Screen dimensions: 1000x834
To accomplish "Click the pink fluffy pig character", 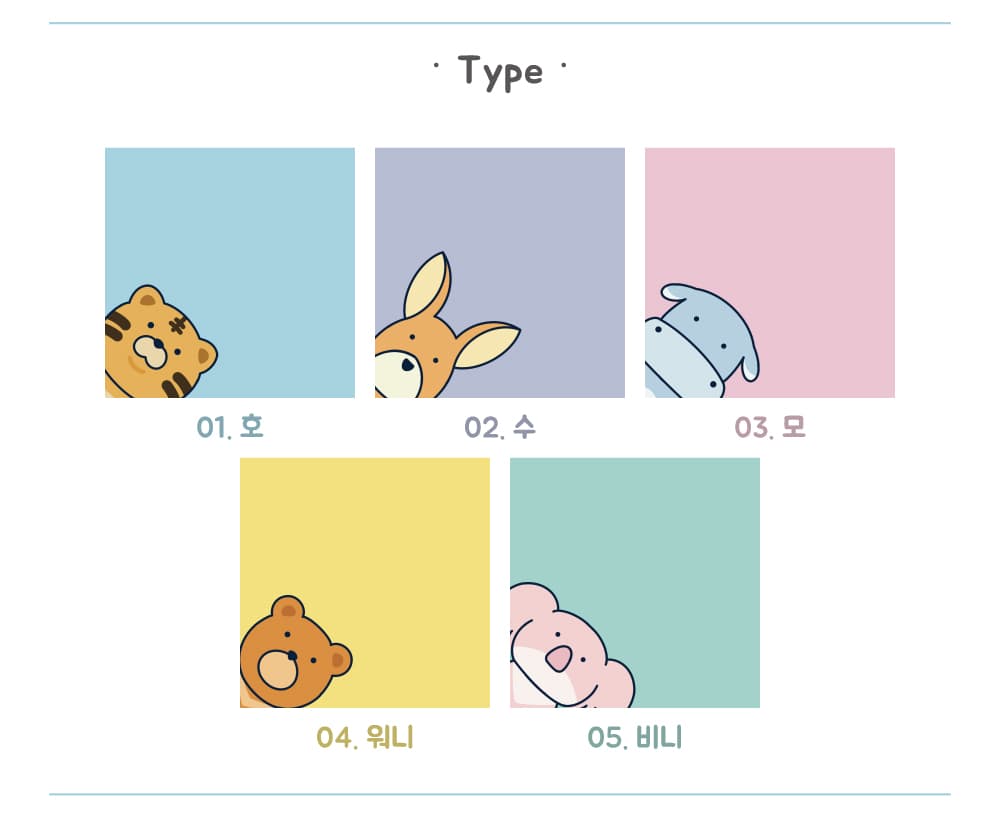I will (x=571, y=646).
